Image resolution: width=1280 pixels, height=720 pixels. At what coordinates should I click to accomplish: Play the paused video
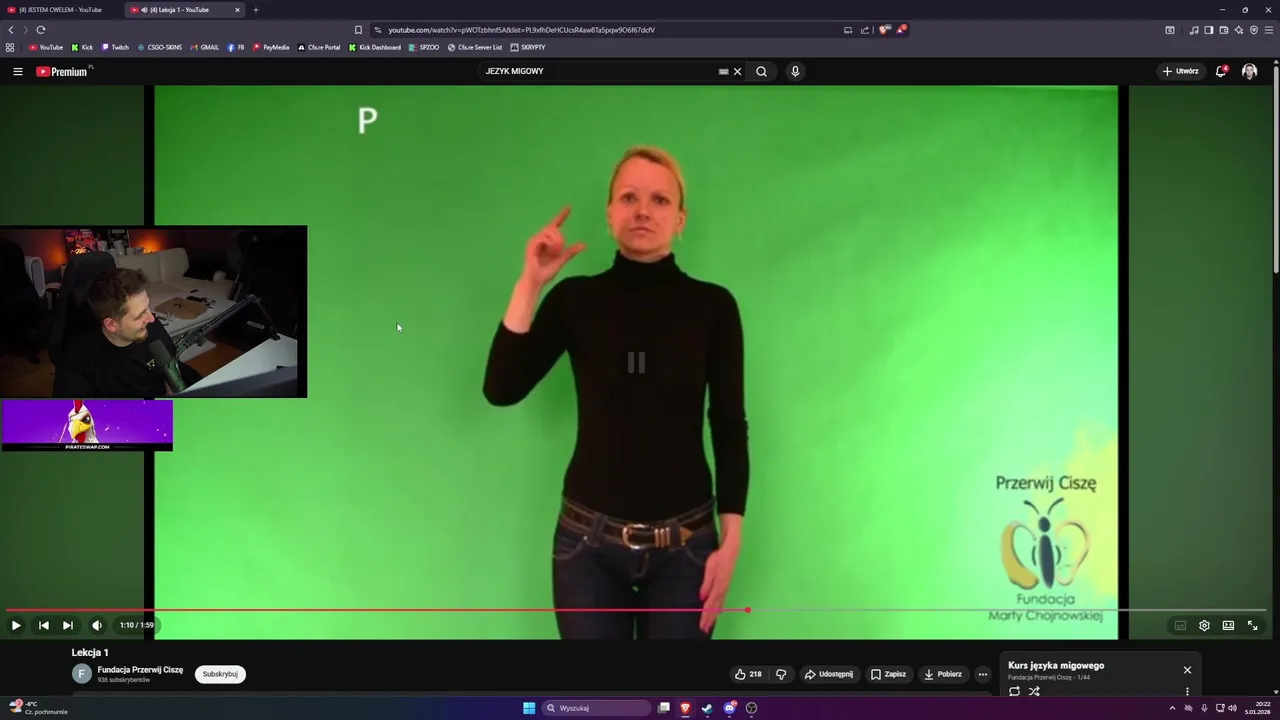(16, 625)
